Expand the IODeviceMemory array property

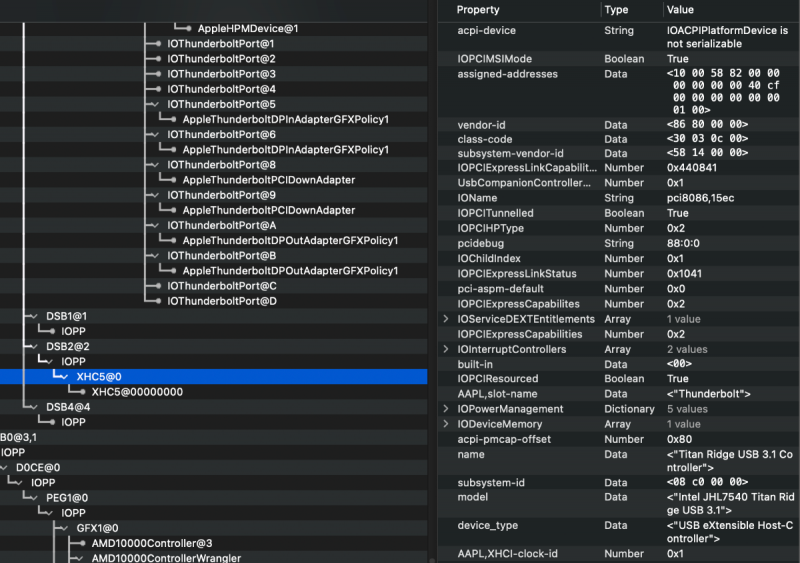tap(446, 424)
